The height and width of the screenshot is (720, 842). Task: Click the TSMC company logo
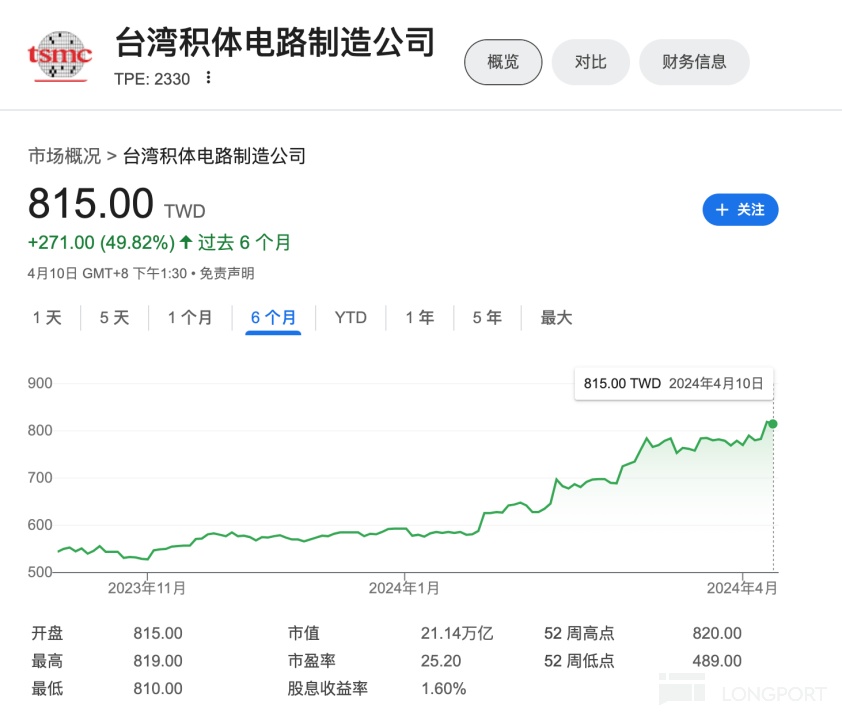pos(60,55)
